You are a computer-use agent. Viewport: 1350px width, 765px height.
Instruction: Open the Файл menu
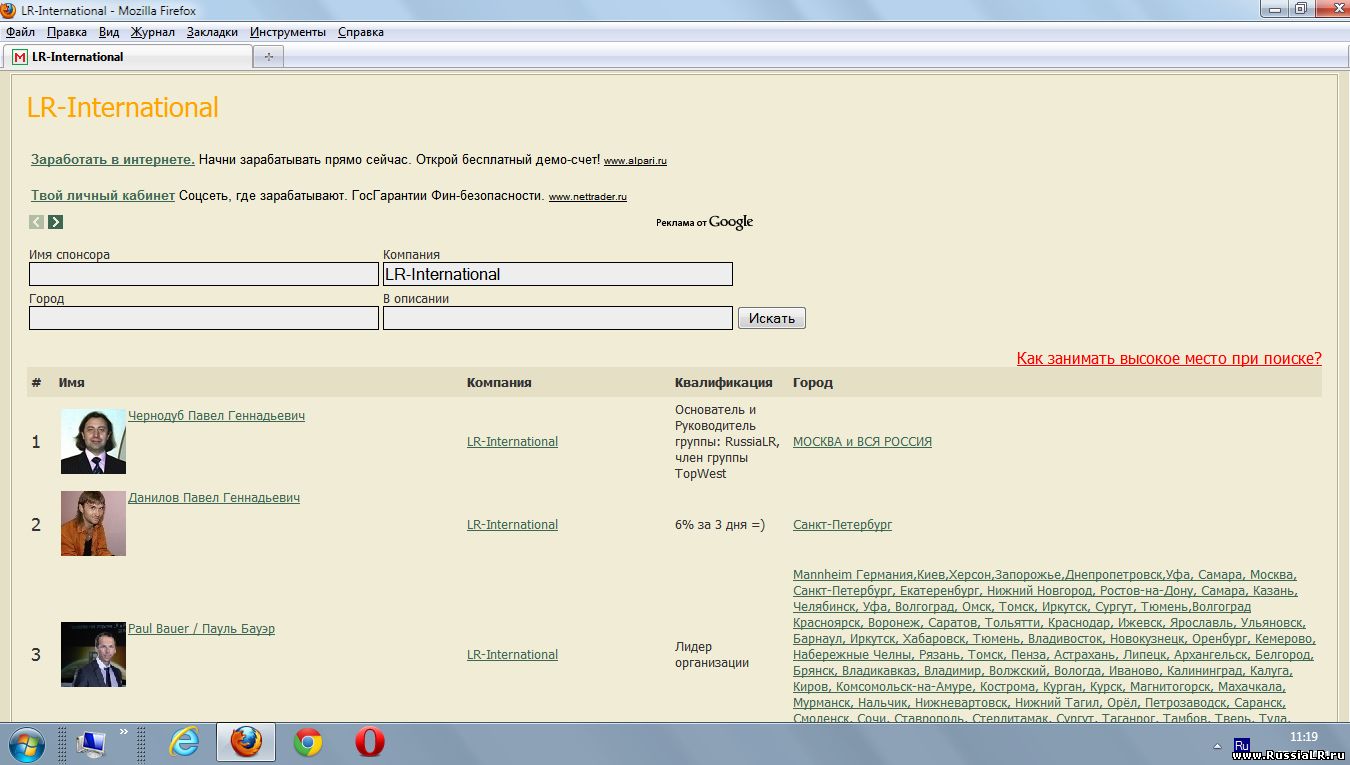click(x=20, y=32)
